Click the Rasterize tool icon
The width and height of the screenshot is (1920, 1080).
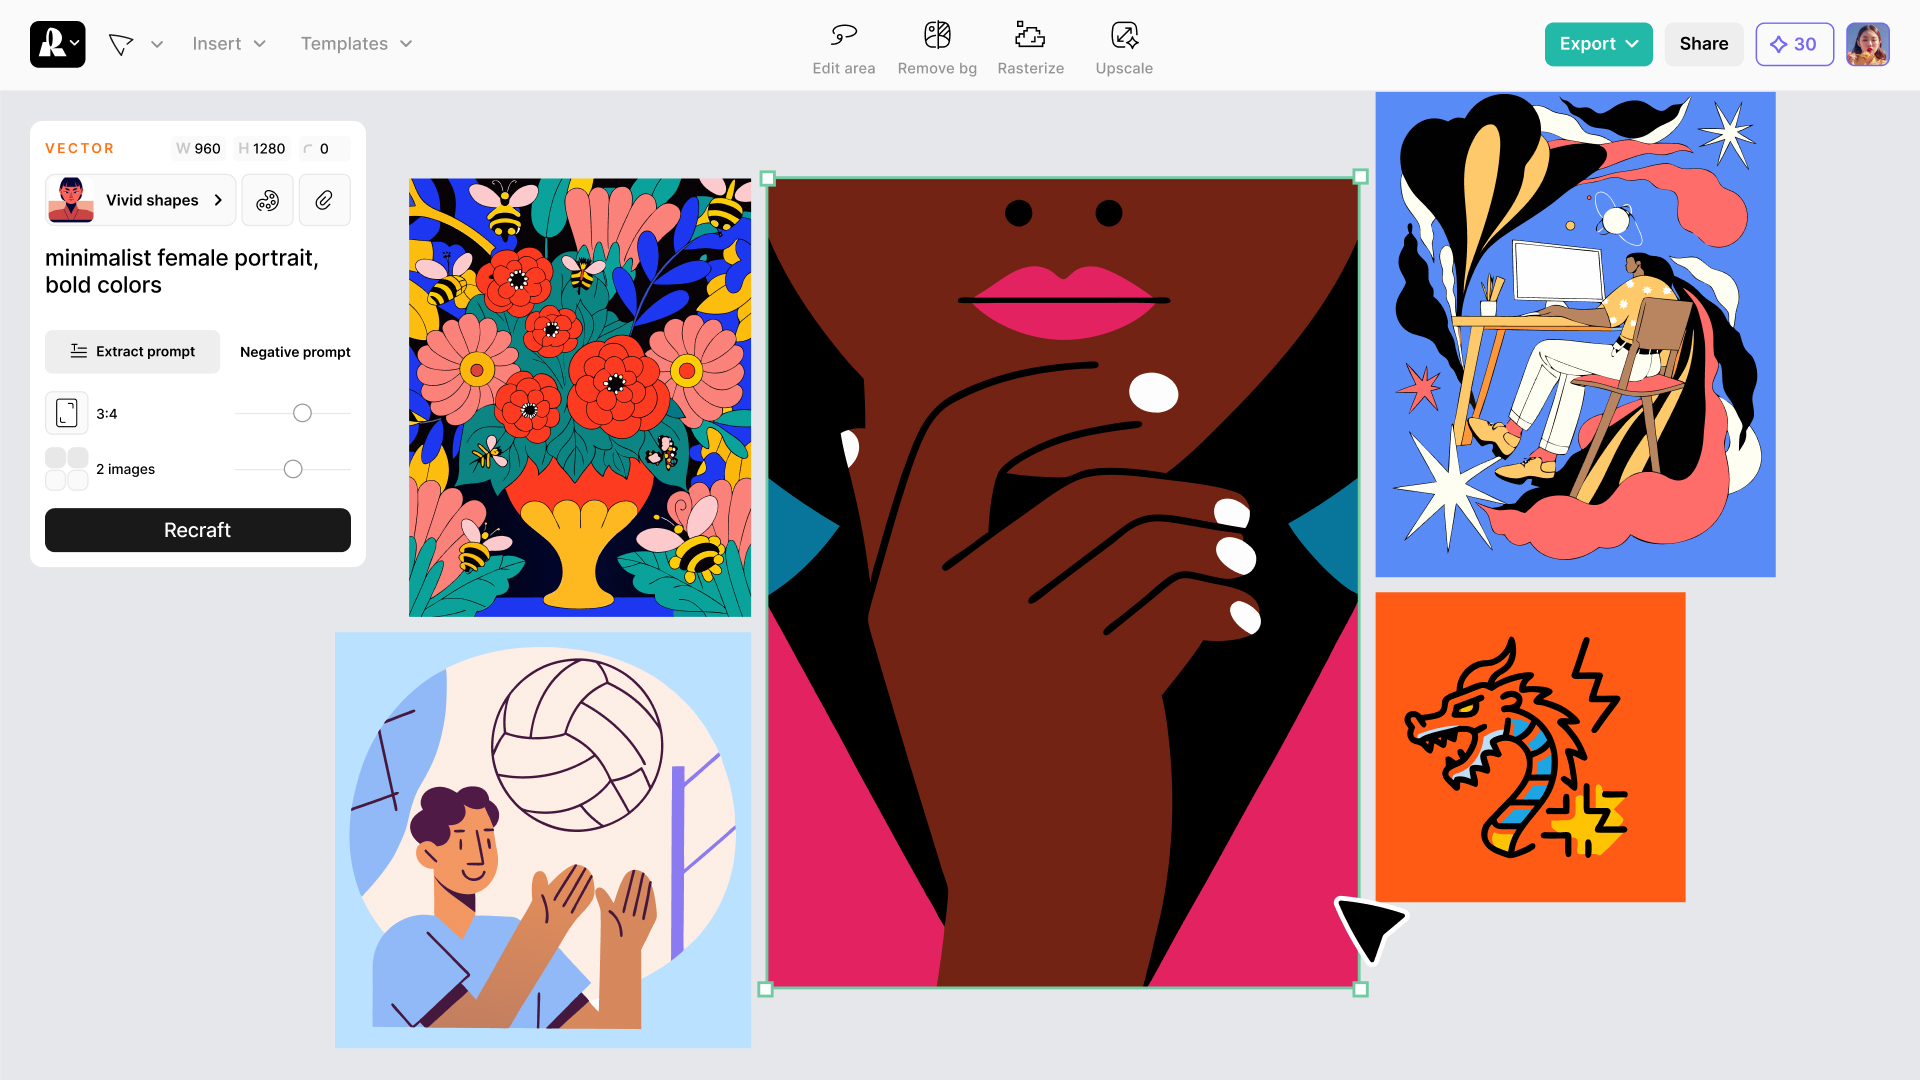[1030, 36]
